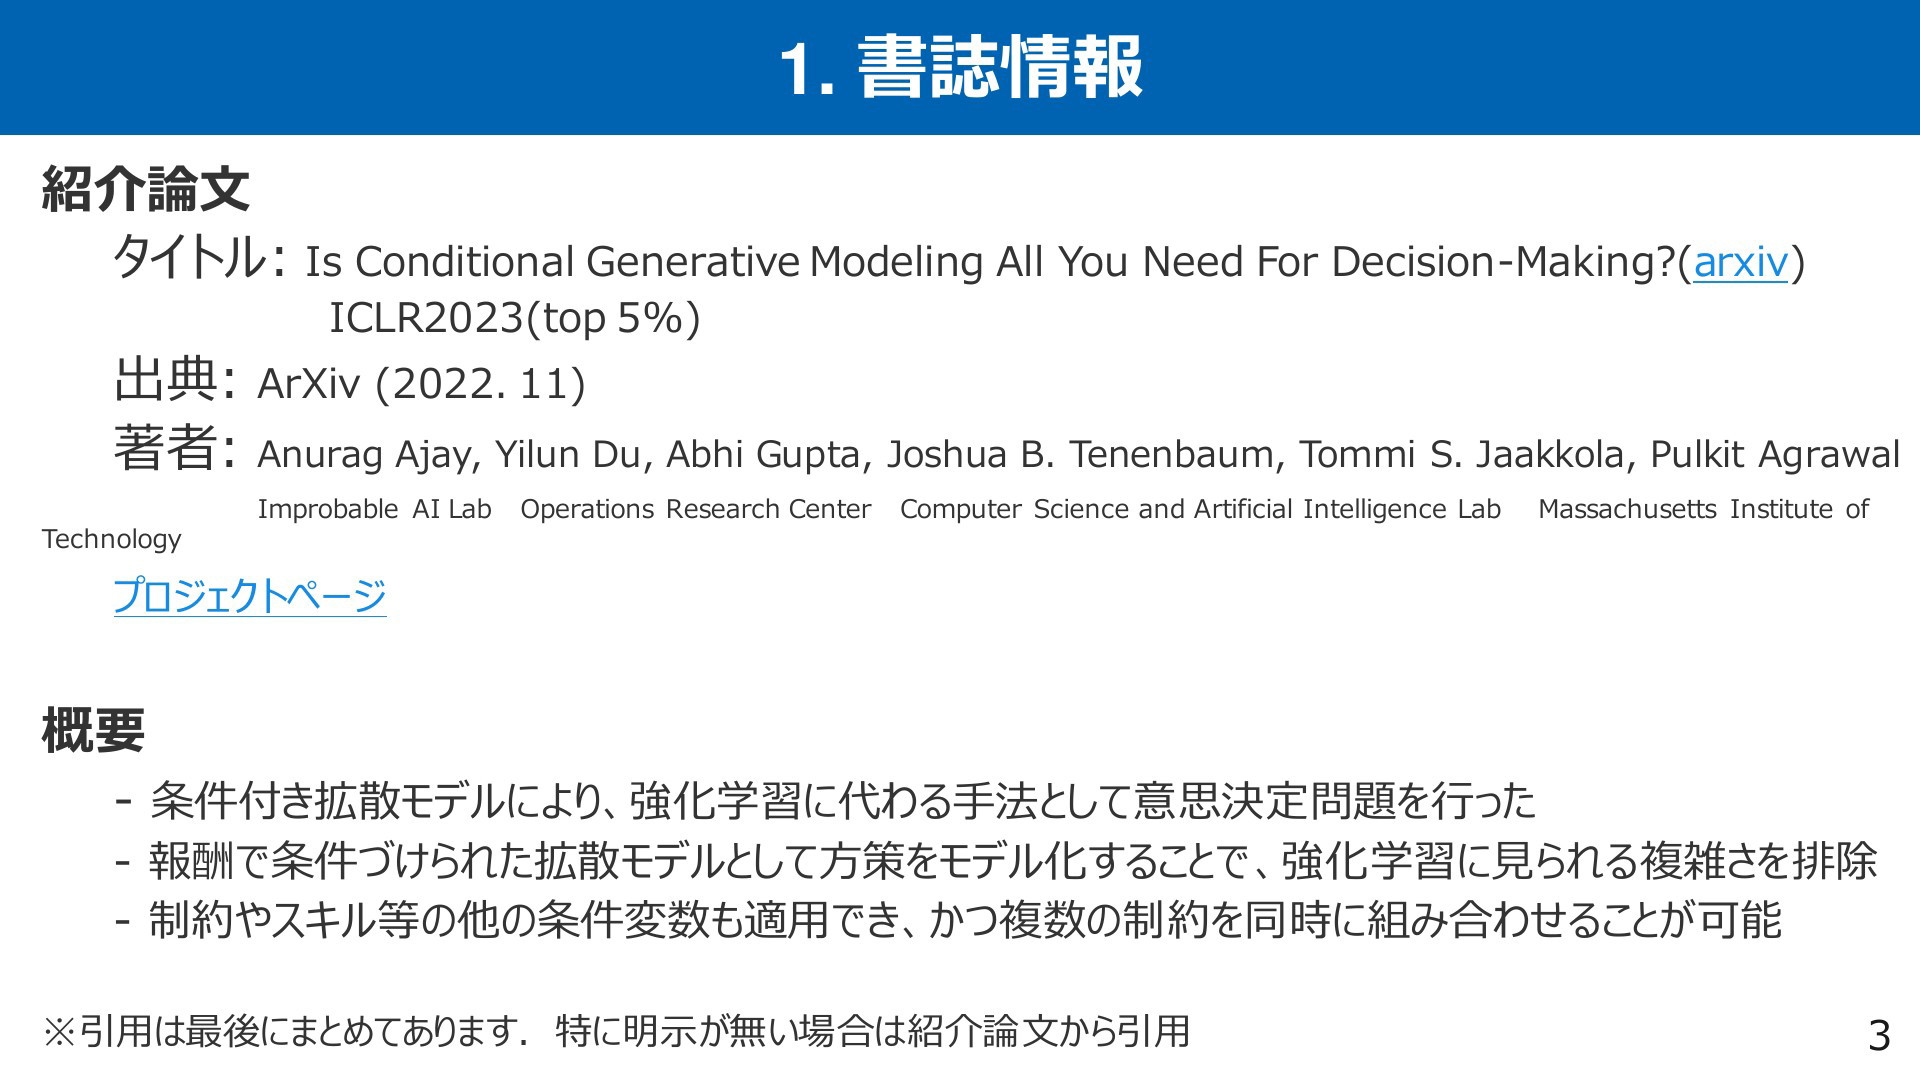Open the プロジェクトページ link
This screenshot has height=1080, width=1920.
(x=250, y=596)
